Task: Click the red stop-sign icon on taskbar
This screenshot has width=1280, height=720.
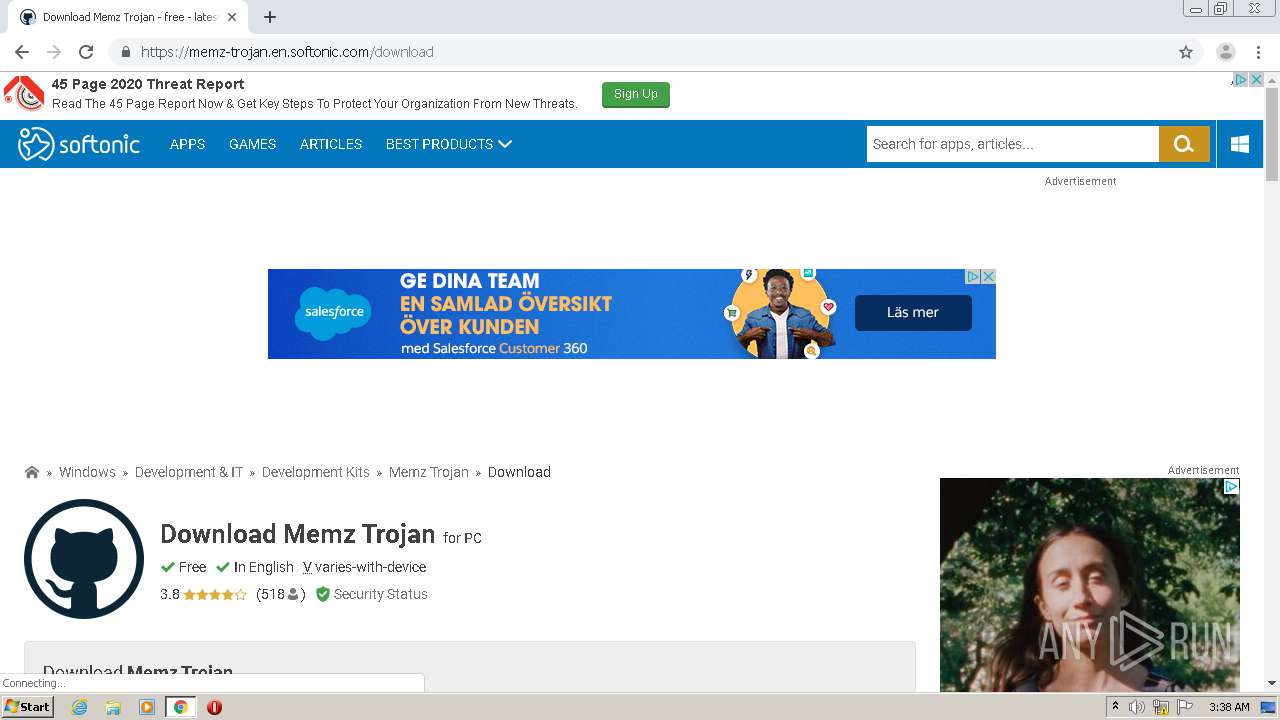Action: 214,707
